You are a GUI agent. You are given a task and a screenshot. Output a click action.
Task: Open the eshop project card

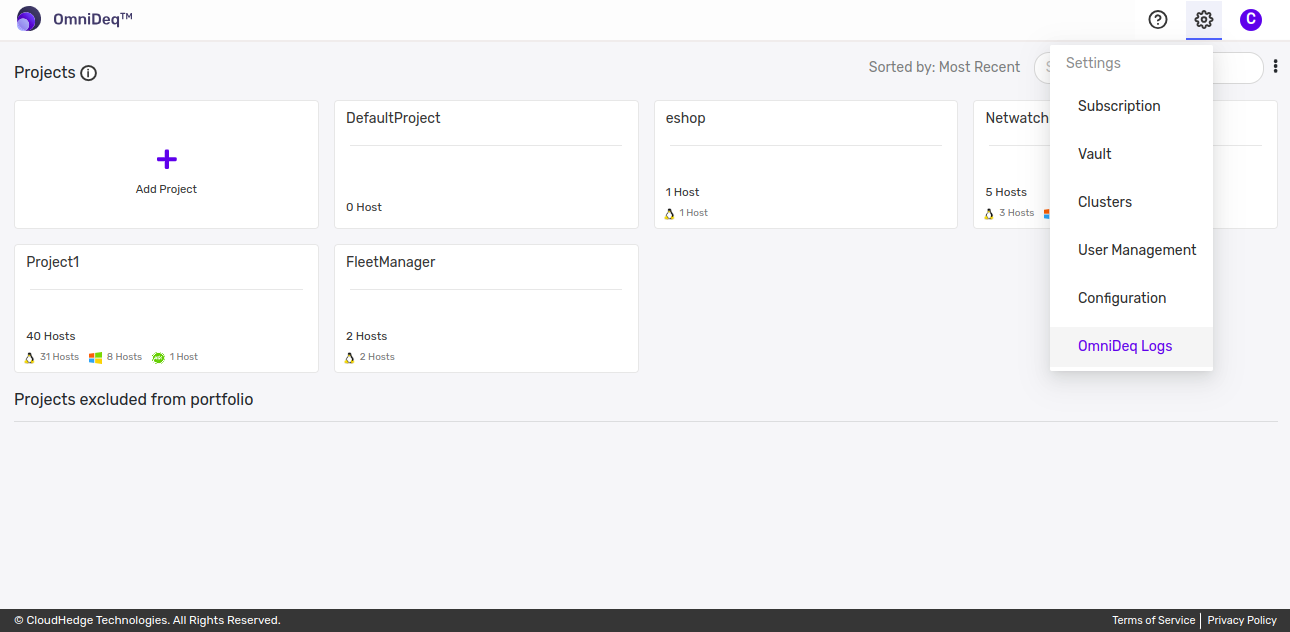(x=806, y=164)
